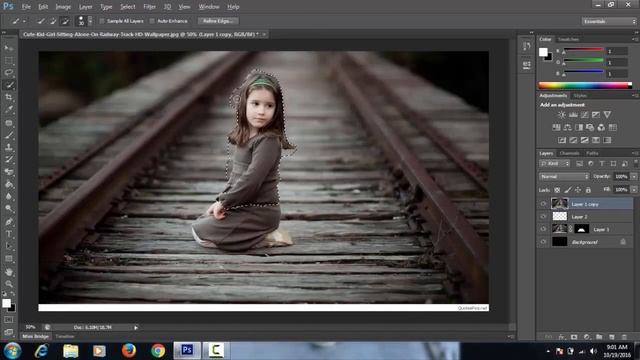Open the blending mode Normal dropdown
This screenshot has height=360, width=640.
pos(564,176)
